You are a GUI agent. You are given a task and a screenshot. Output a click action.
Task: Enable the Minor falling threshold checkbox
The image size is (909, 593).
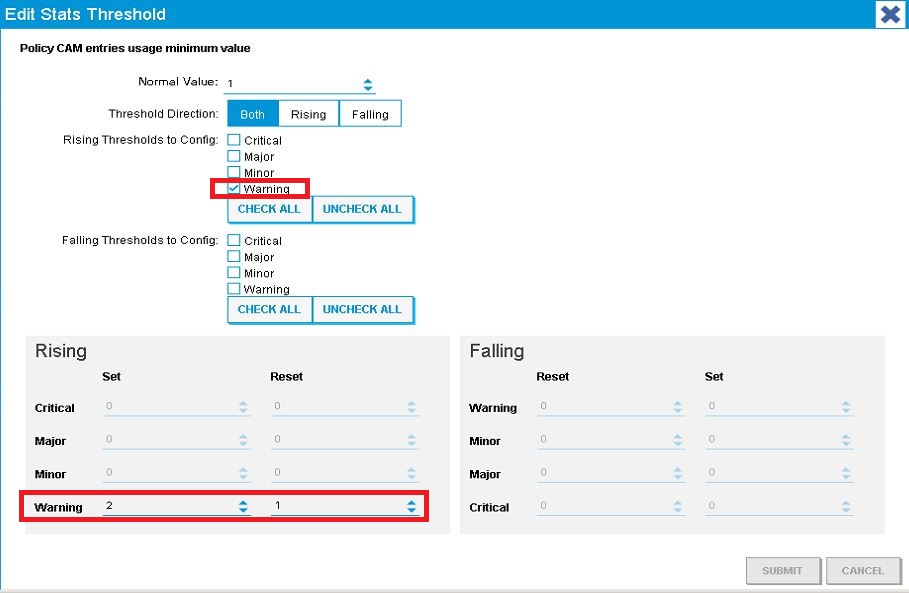pyautogui.click(x=234, y=272)
